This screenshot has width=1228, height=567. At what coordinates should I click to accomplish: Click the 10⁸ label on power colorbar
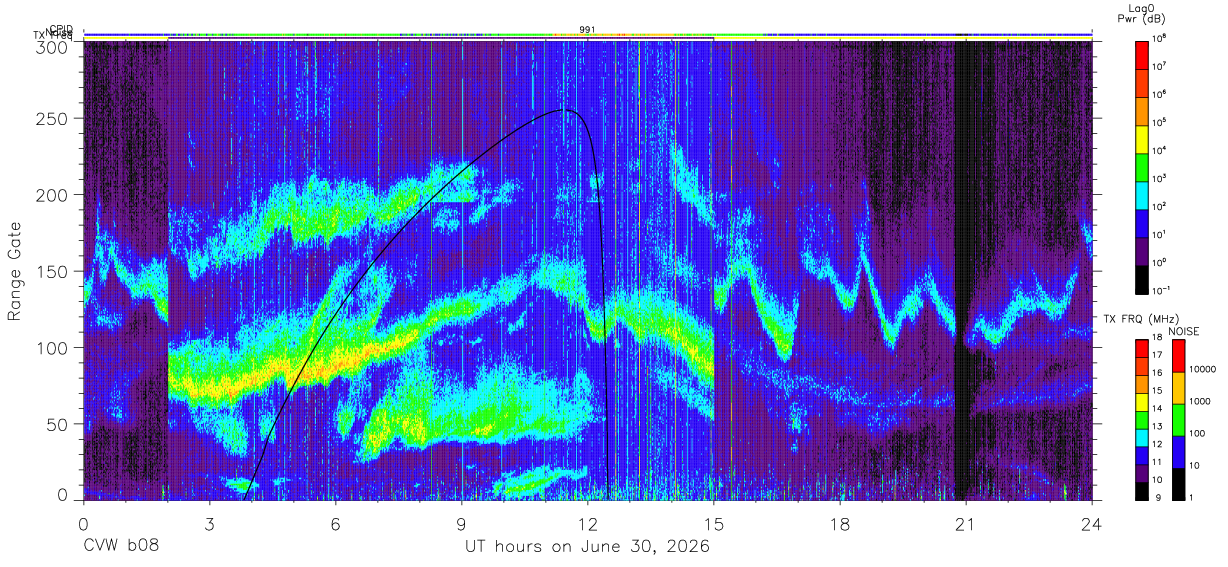pos(1161,37)
